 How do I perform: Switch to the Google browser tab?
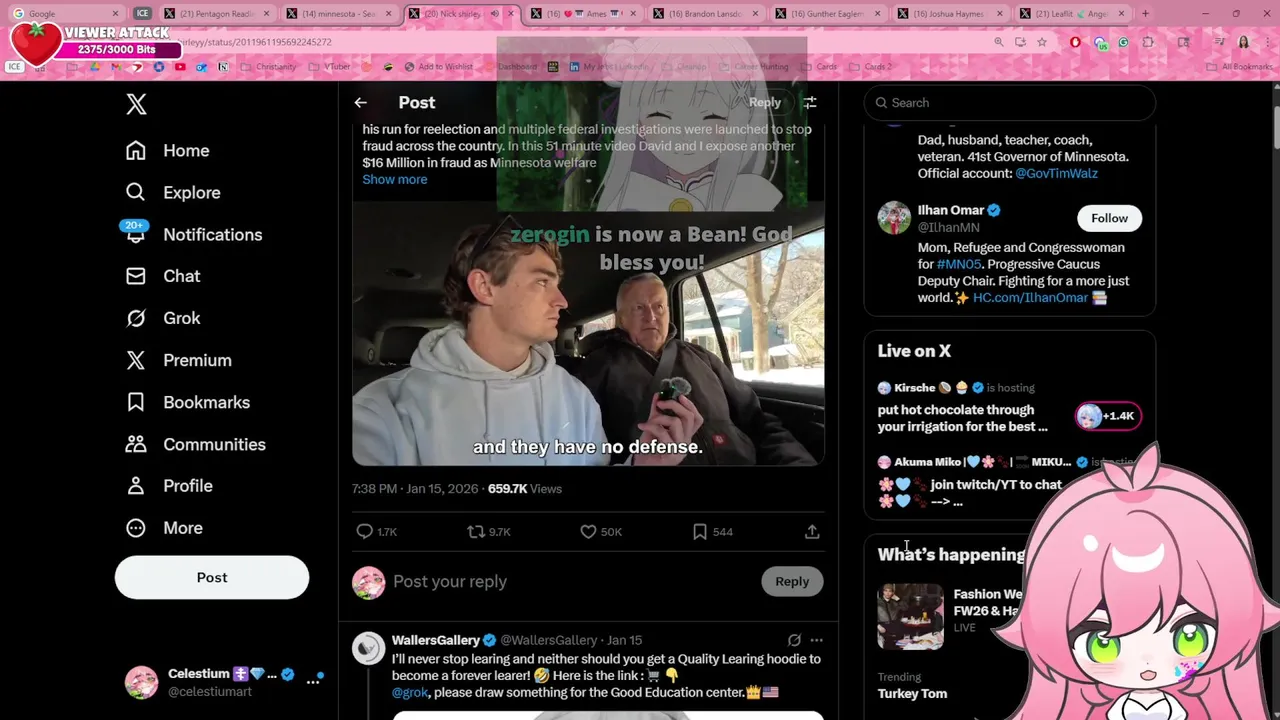tap(65, 14)
